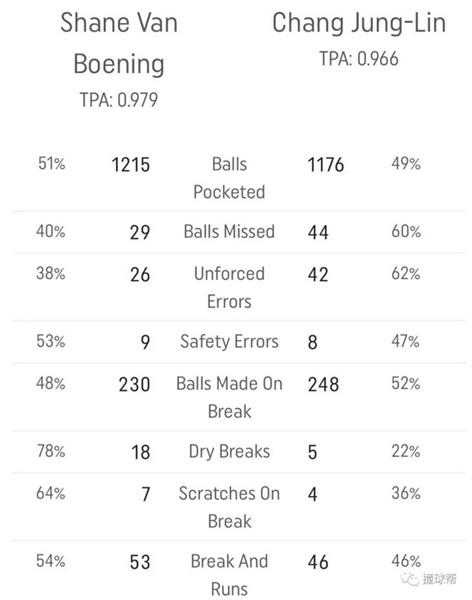The width and height of the screenshot is (472, 600).
Task: Click the WeChat watermark logo icon
Action: [x=410, y=579]
